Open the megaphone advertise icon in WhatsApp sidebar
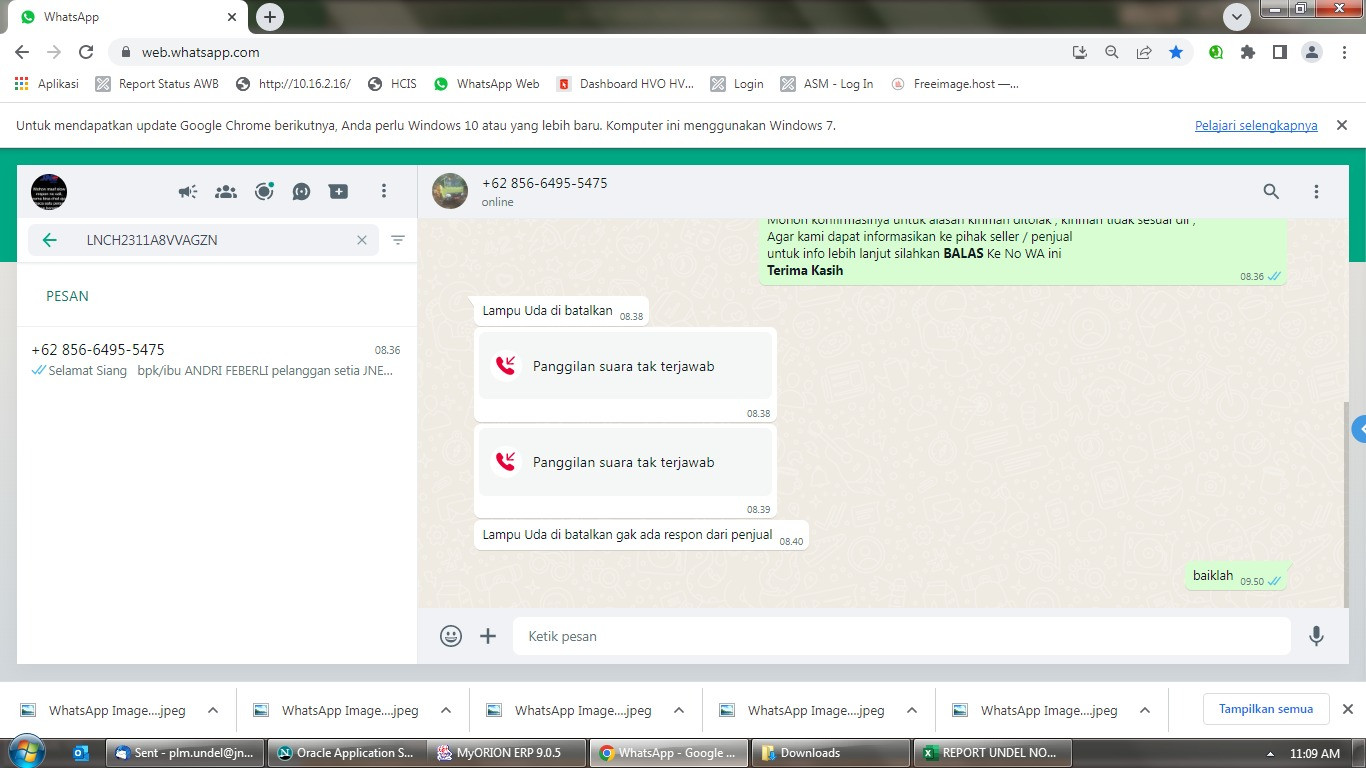 pos(188,191)
